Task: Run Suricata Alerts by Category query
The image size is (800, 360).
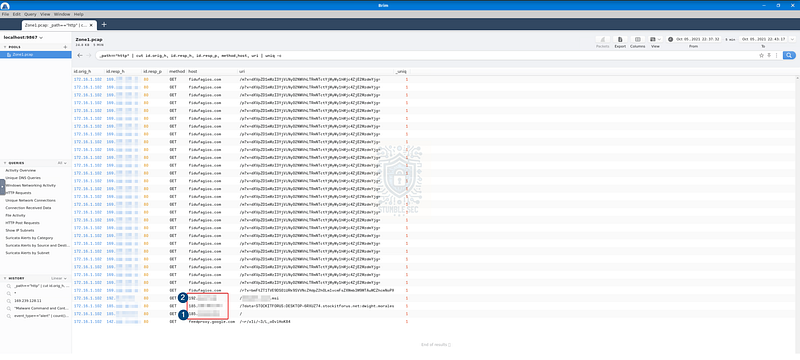Action: pyautogui.click(x=29, y=238)
